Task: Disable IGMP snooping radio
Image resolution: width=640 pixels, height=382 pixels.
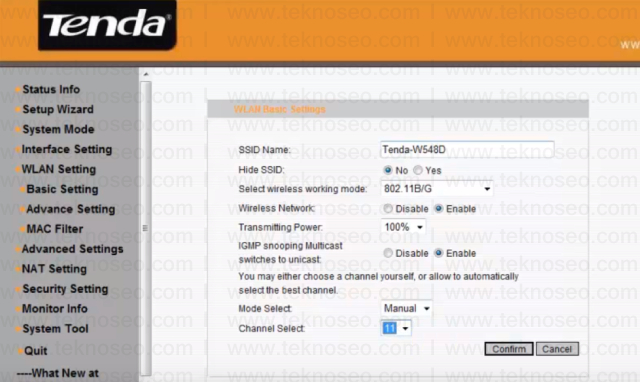Action: click(388, 253)
